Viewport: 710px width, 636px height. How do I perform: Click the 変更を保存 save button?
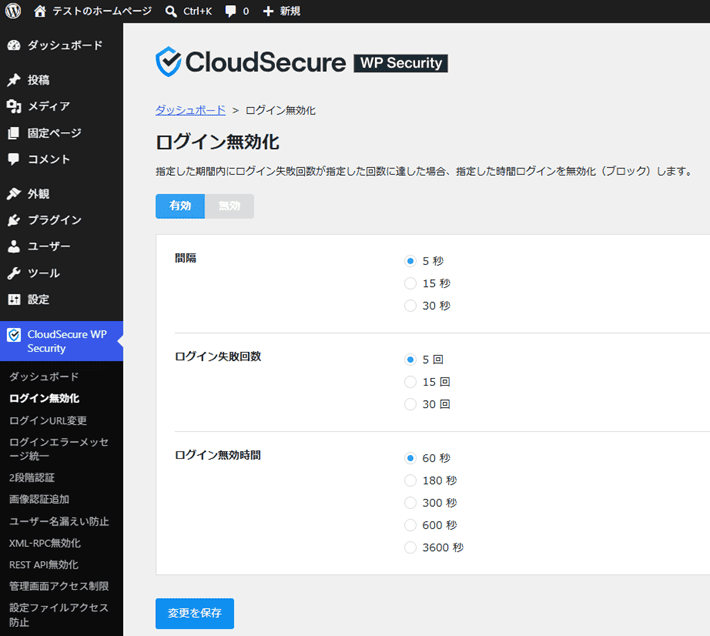(195, 613)
